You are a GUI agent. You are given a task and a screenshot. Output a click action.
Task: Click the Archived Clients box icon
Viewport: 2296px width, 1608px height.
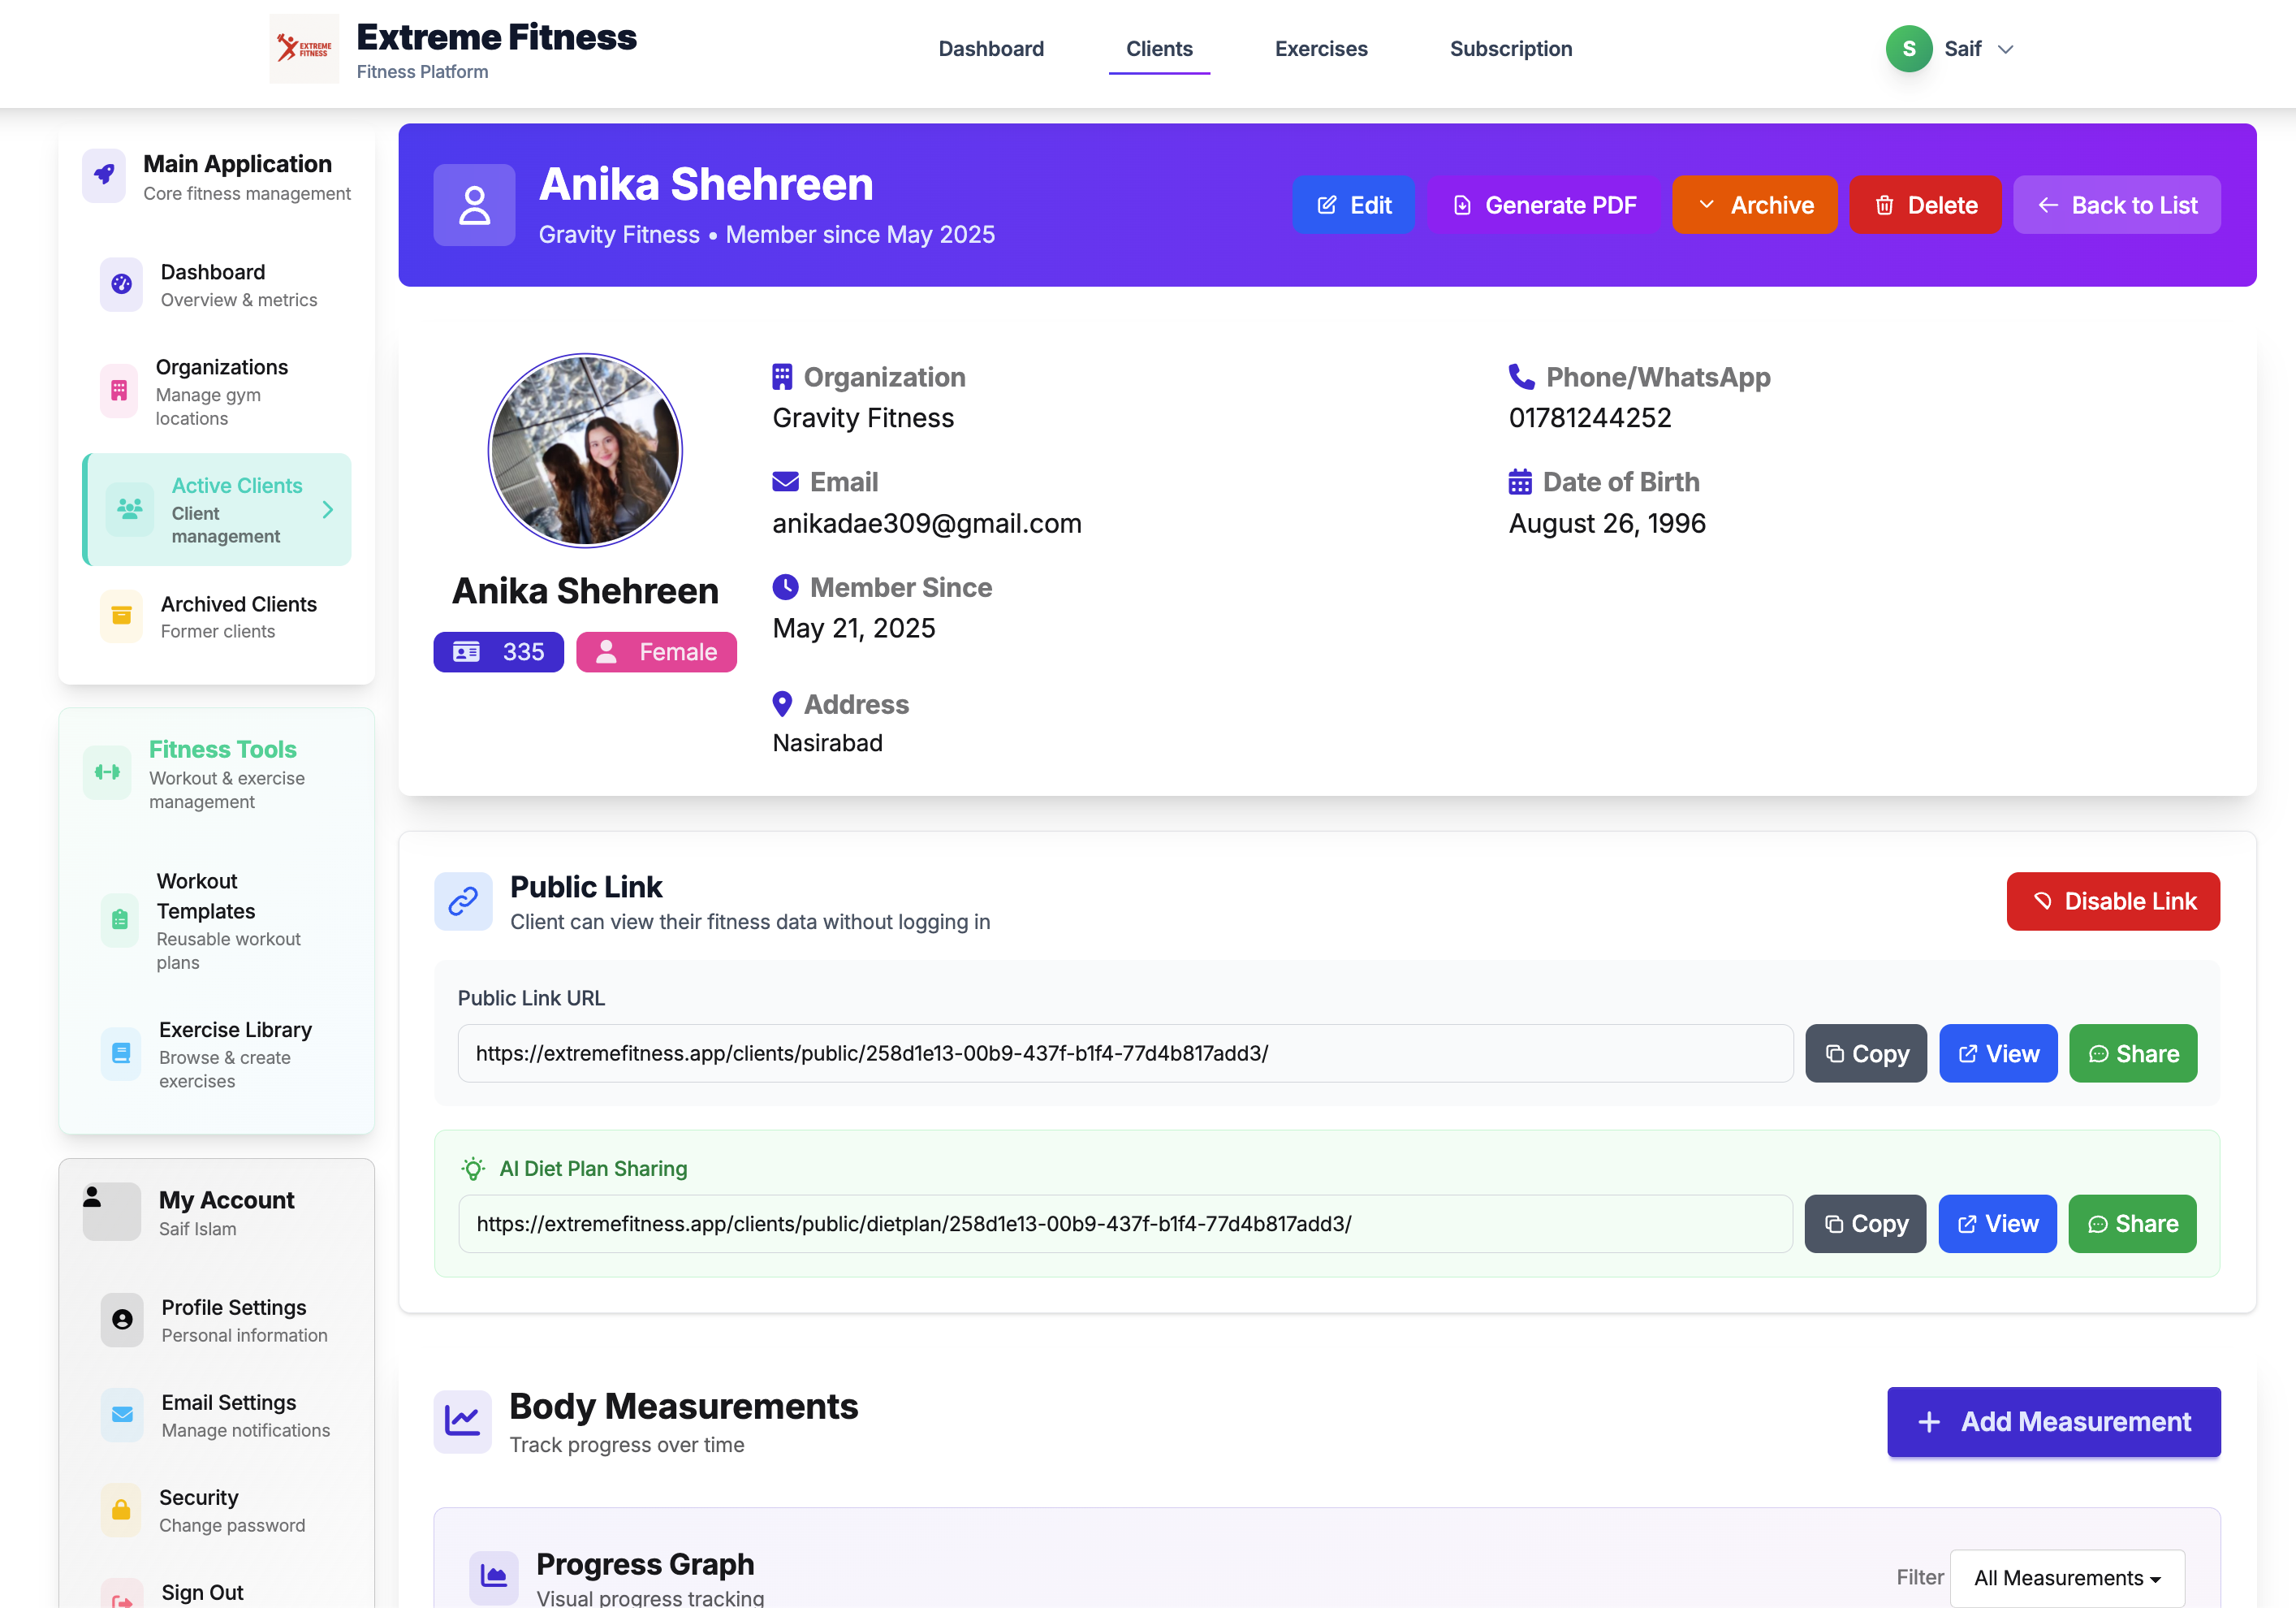121,616
